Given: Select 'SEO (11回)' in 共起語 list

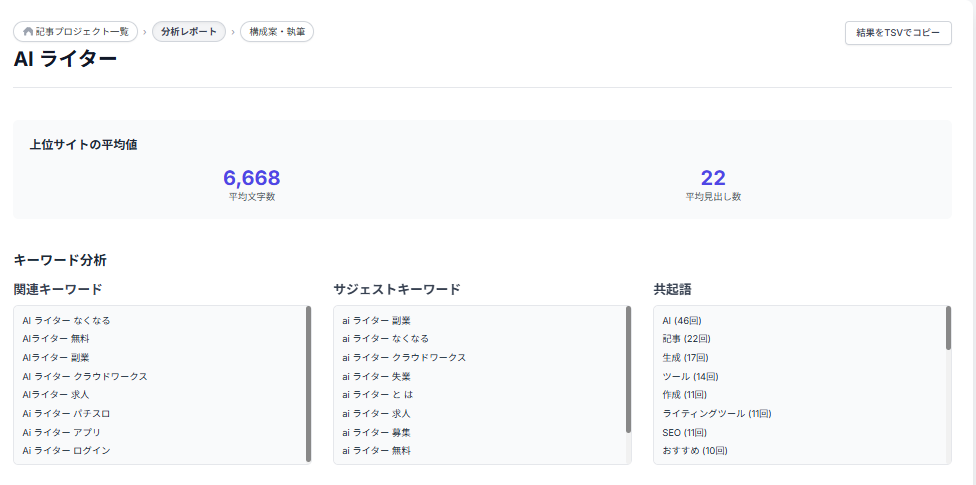Looking at the screenshot, I should pos(684,432).
